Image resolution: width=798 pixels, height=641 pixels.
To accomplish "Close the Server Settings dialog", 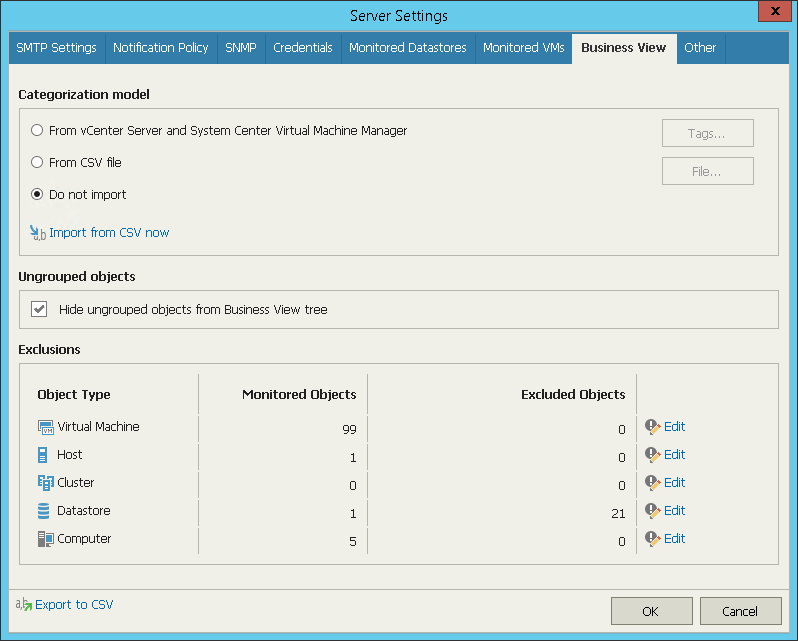I will [x=775, y=11].
